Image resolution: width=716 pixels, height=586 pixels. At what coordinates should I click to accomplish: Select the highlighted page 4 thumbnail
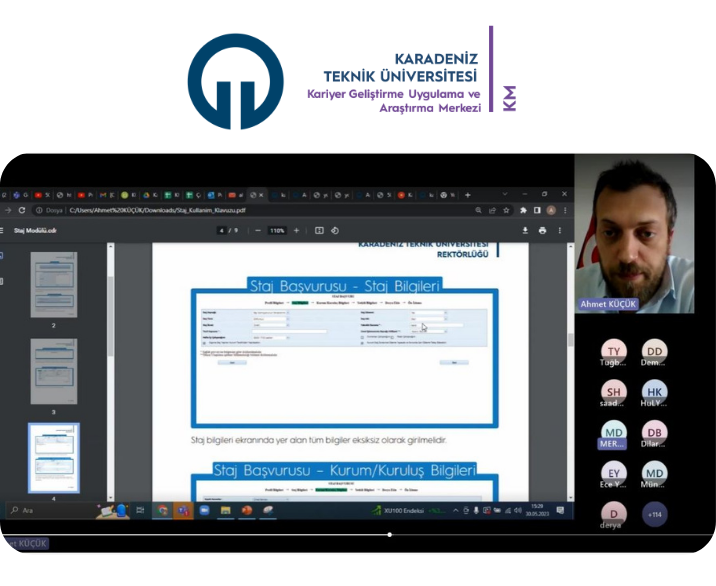53,457
